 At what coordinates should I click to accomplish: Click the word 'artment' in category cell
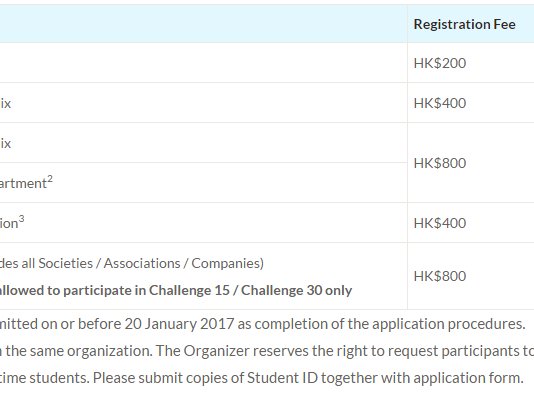pyautogui.click(x=23, y=183)
